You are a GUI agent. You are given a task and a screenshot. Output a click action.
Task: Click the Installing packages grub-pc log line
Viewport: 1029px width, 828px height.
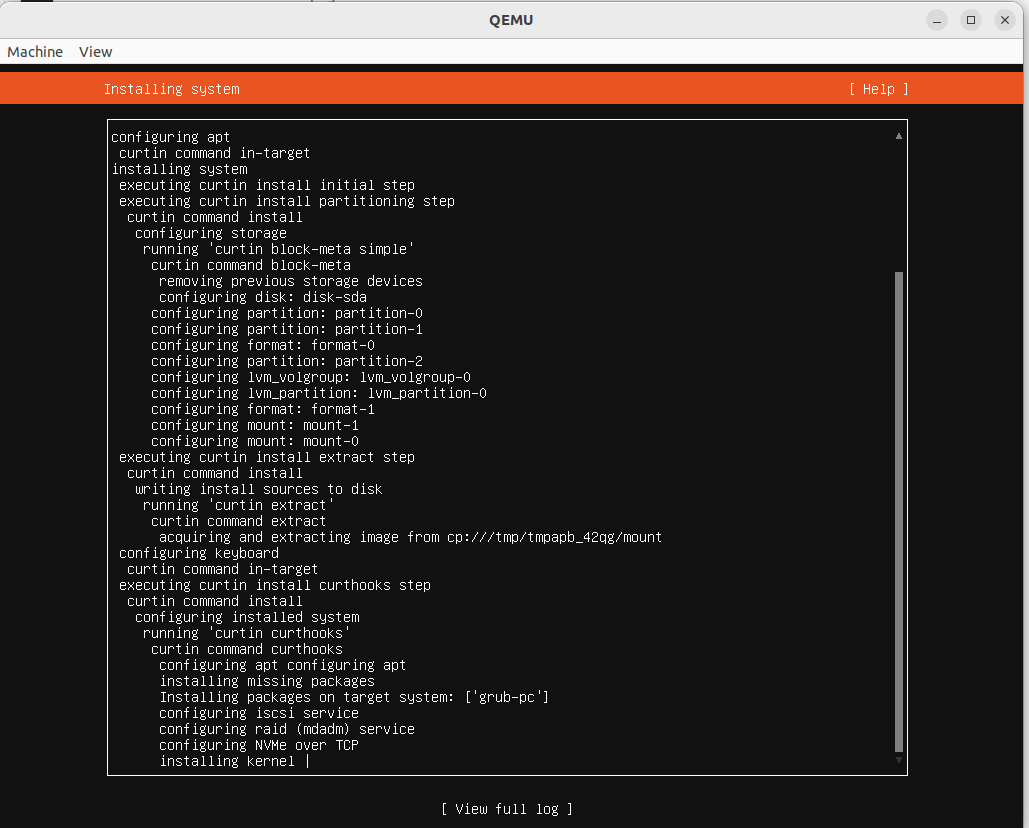point(354,697)
